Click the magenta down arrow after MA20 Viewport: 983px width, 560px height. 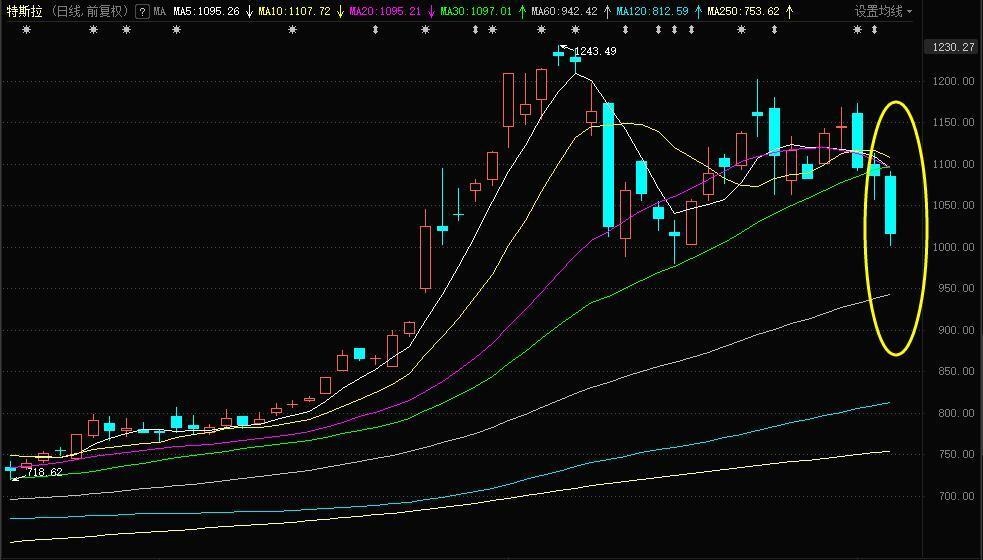point(431,12)
